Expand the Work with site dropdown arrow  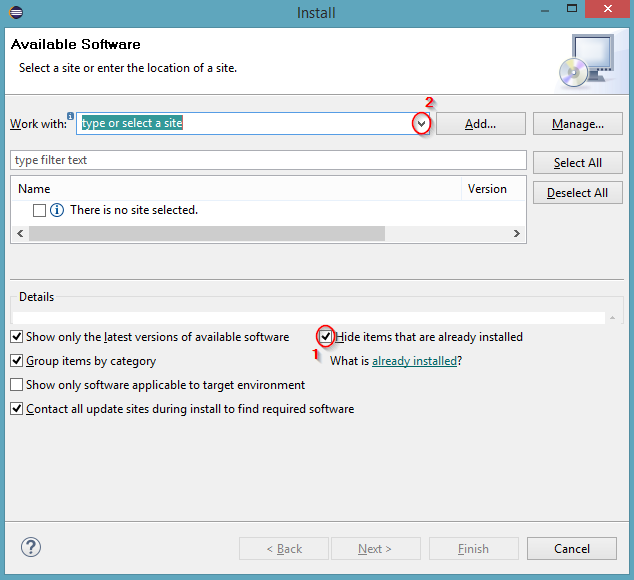421,124
